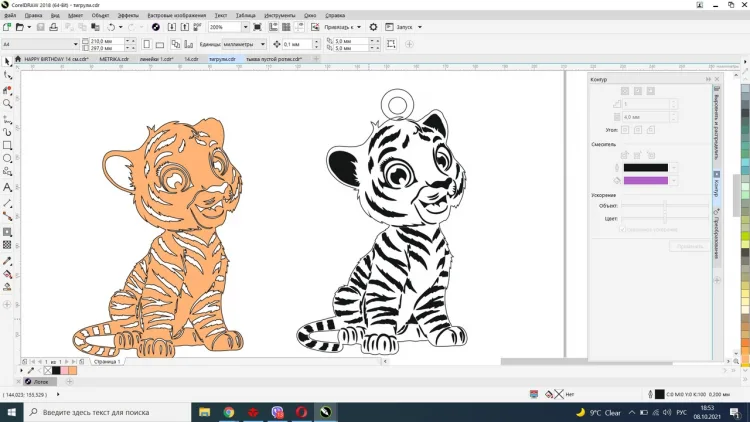Choose contour To Center option

coord(625,91)
